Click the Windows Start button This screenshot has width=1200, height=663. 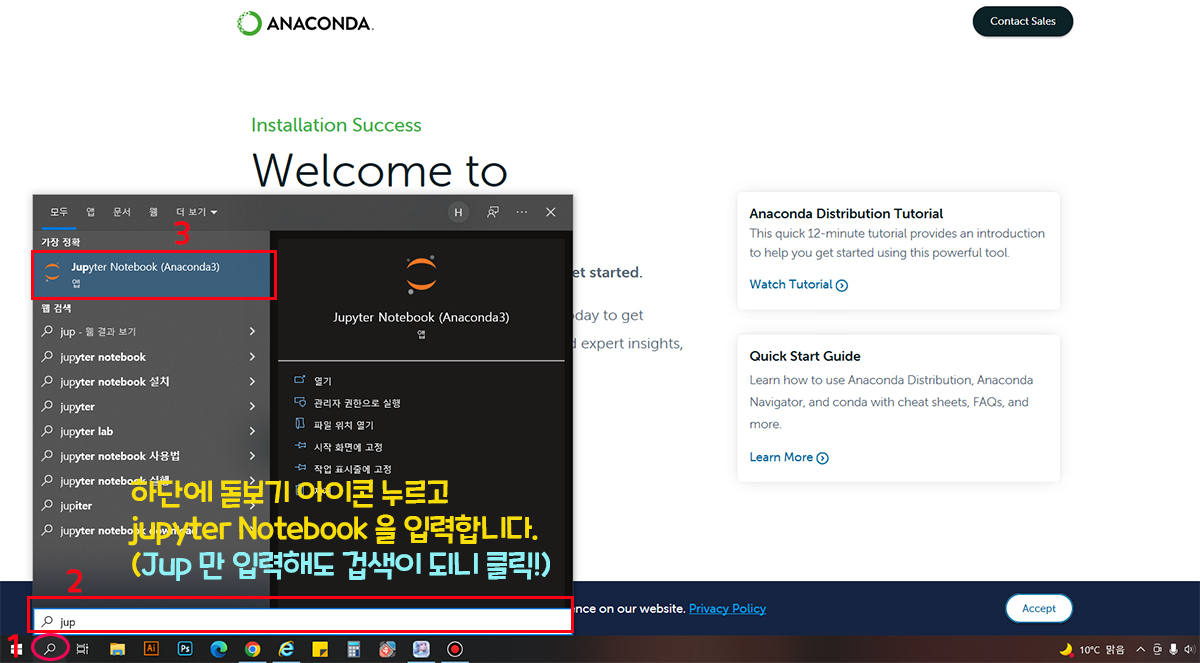coord(14,649)
